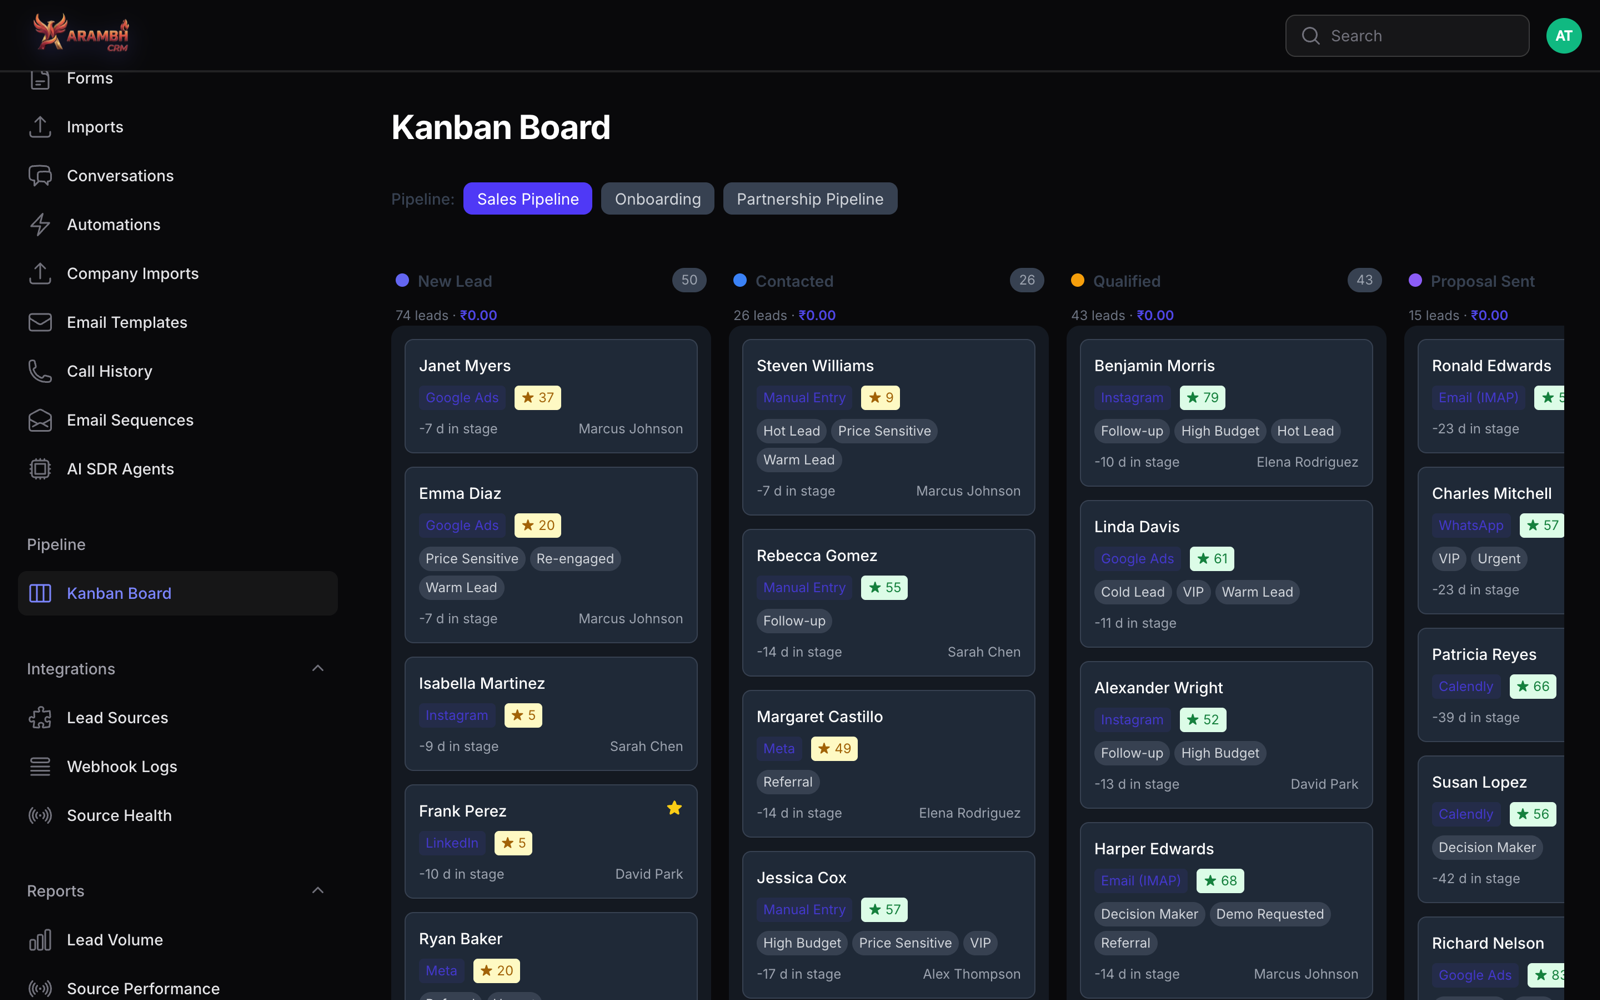Open Jessica Cox lead card
1600x1000 pixels.
pyautogui.click(x=889, y=925)
